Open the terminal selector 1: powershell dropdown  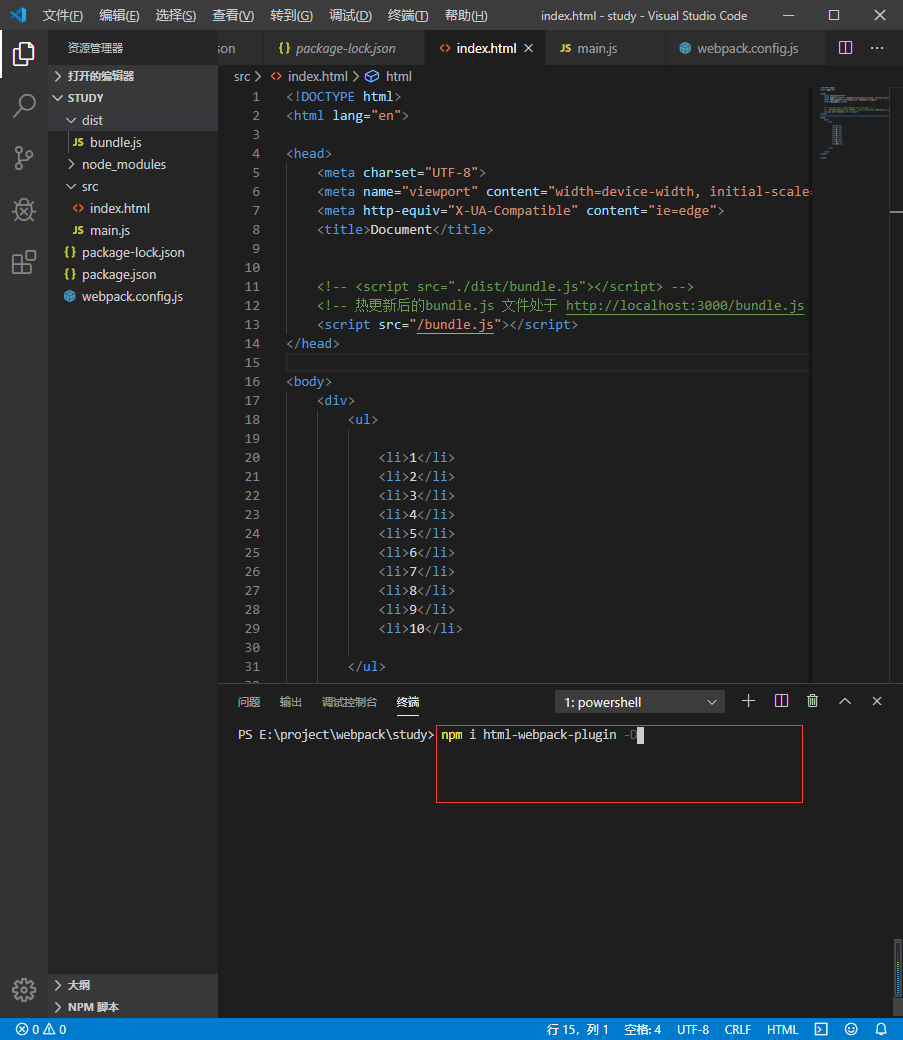coord(640,702)
